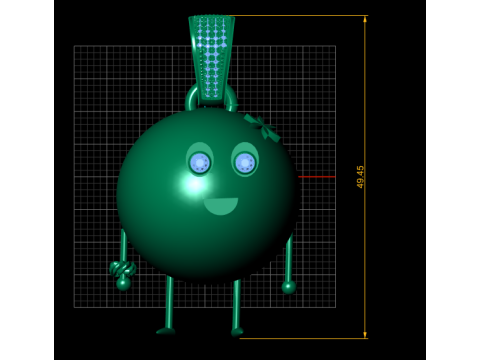Select the rope bracelet on the arm

point(123,268)
